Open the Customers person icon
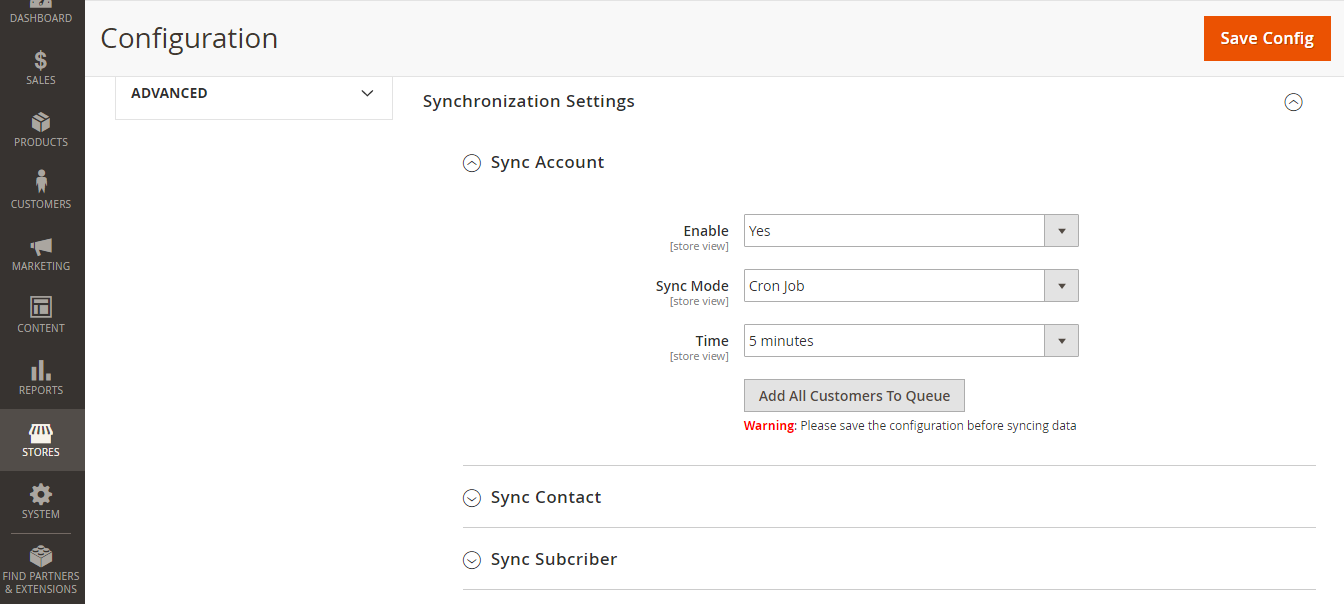 [x=41, y=183]
